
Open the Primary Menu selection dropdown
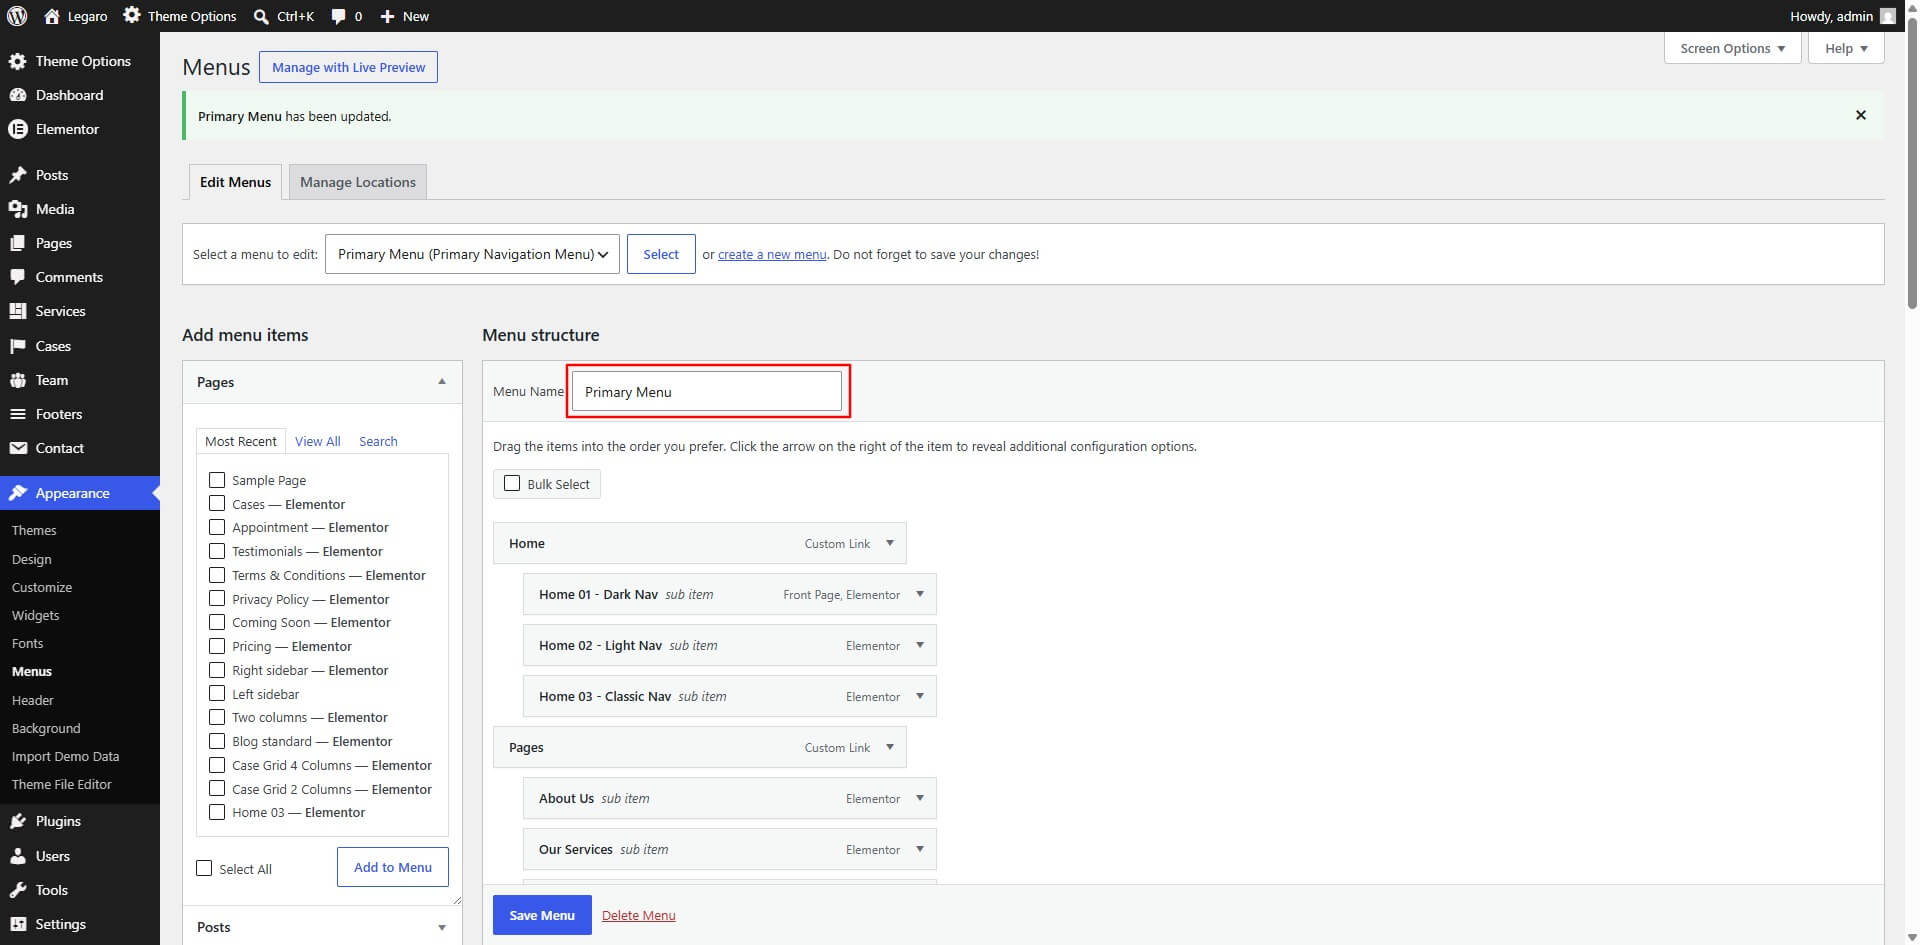coord(472,254)
